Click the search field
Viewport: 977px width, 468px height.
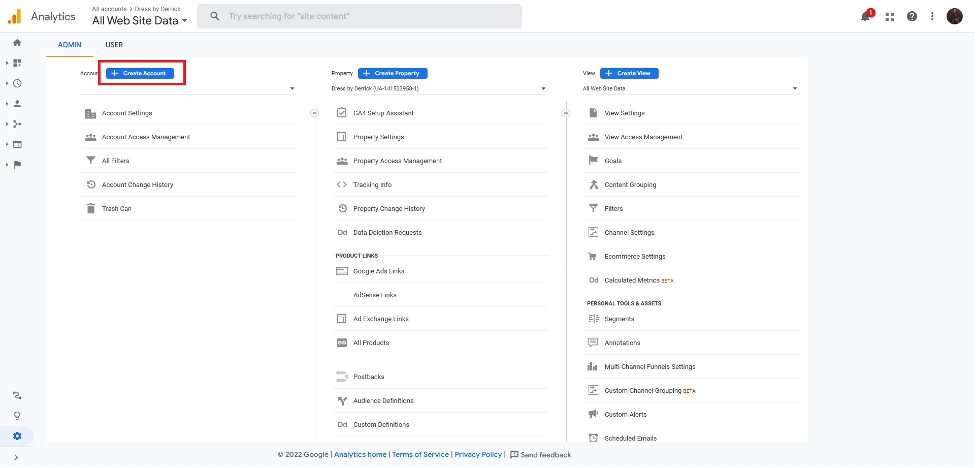tap(360, 16)
